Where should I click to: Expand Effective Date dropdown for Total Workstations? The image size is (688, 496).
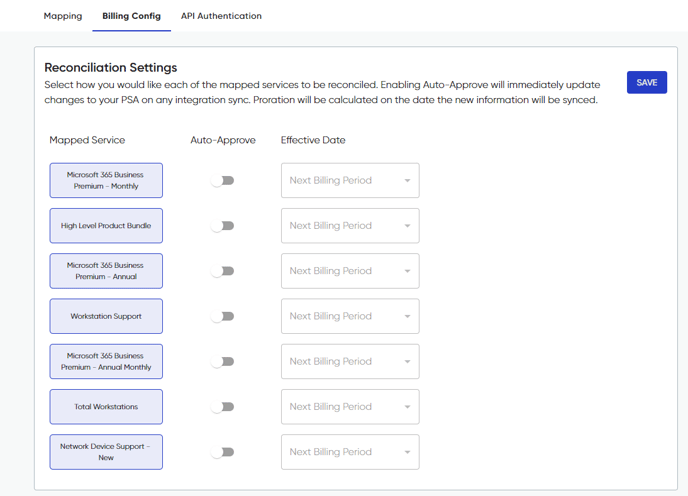pyautogui.click(x=350, y=406)
